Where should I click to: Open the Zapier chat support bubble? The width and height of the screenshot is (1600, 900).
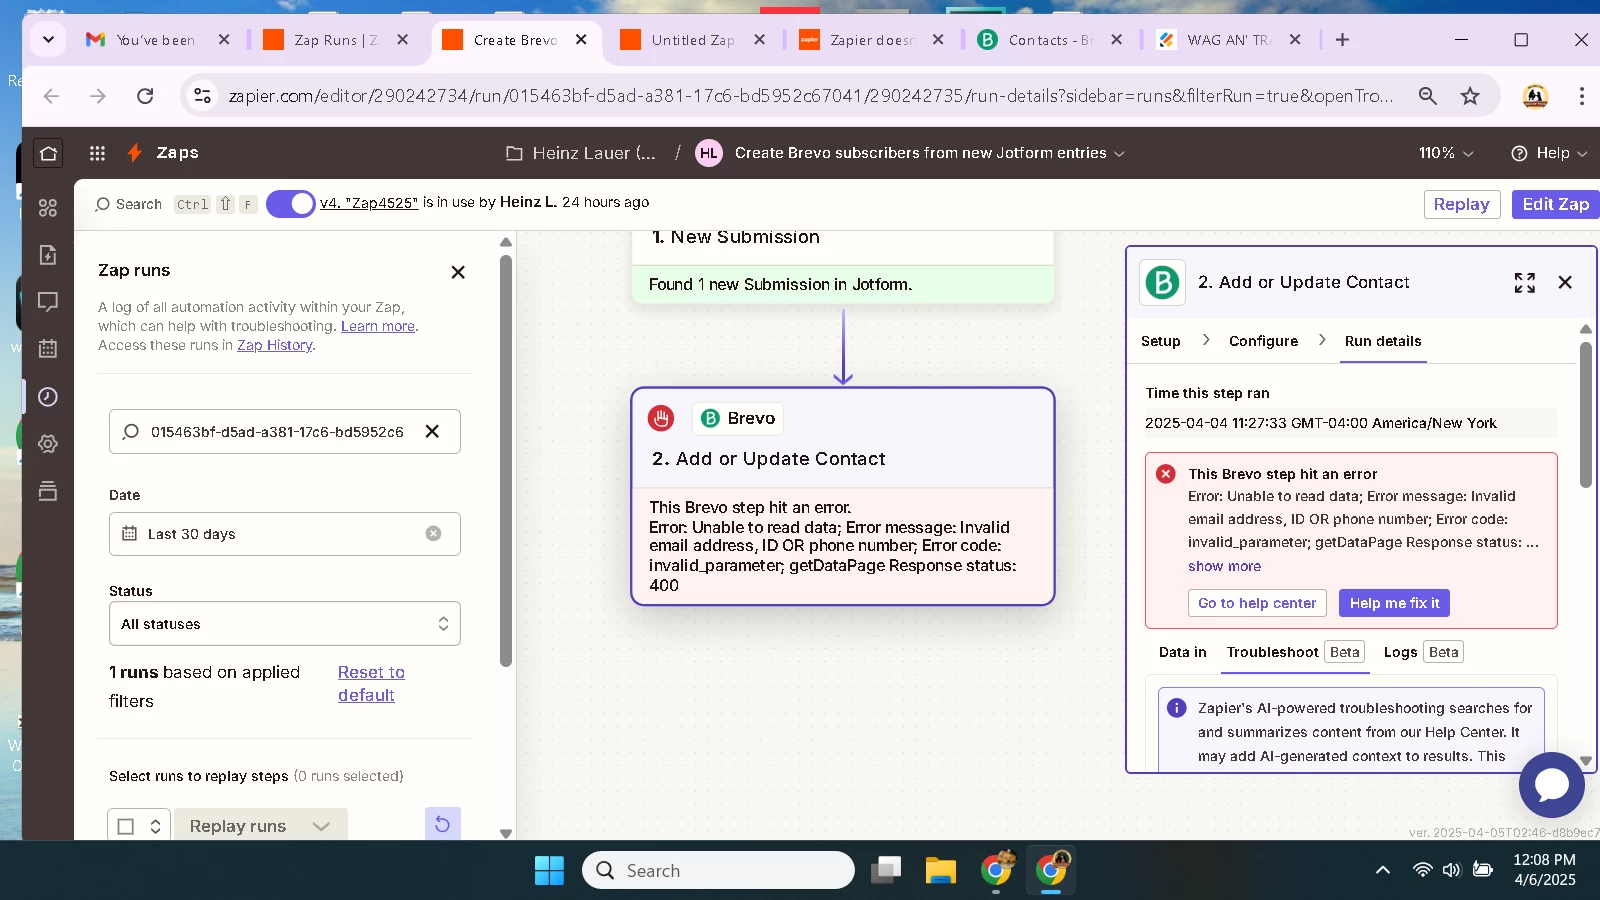(x=1551, y=785)
